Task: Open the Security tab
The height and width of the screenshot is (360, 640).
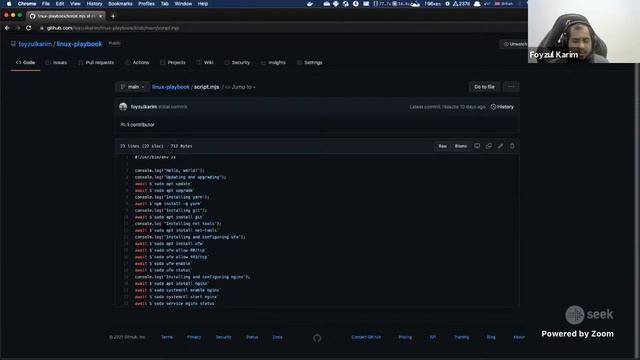Action: 237,62
